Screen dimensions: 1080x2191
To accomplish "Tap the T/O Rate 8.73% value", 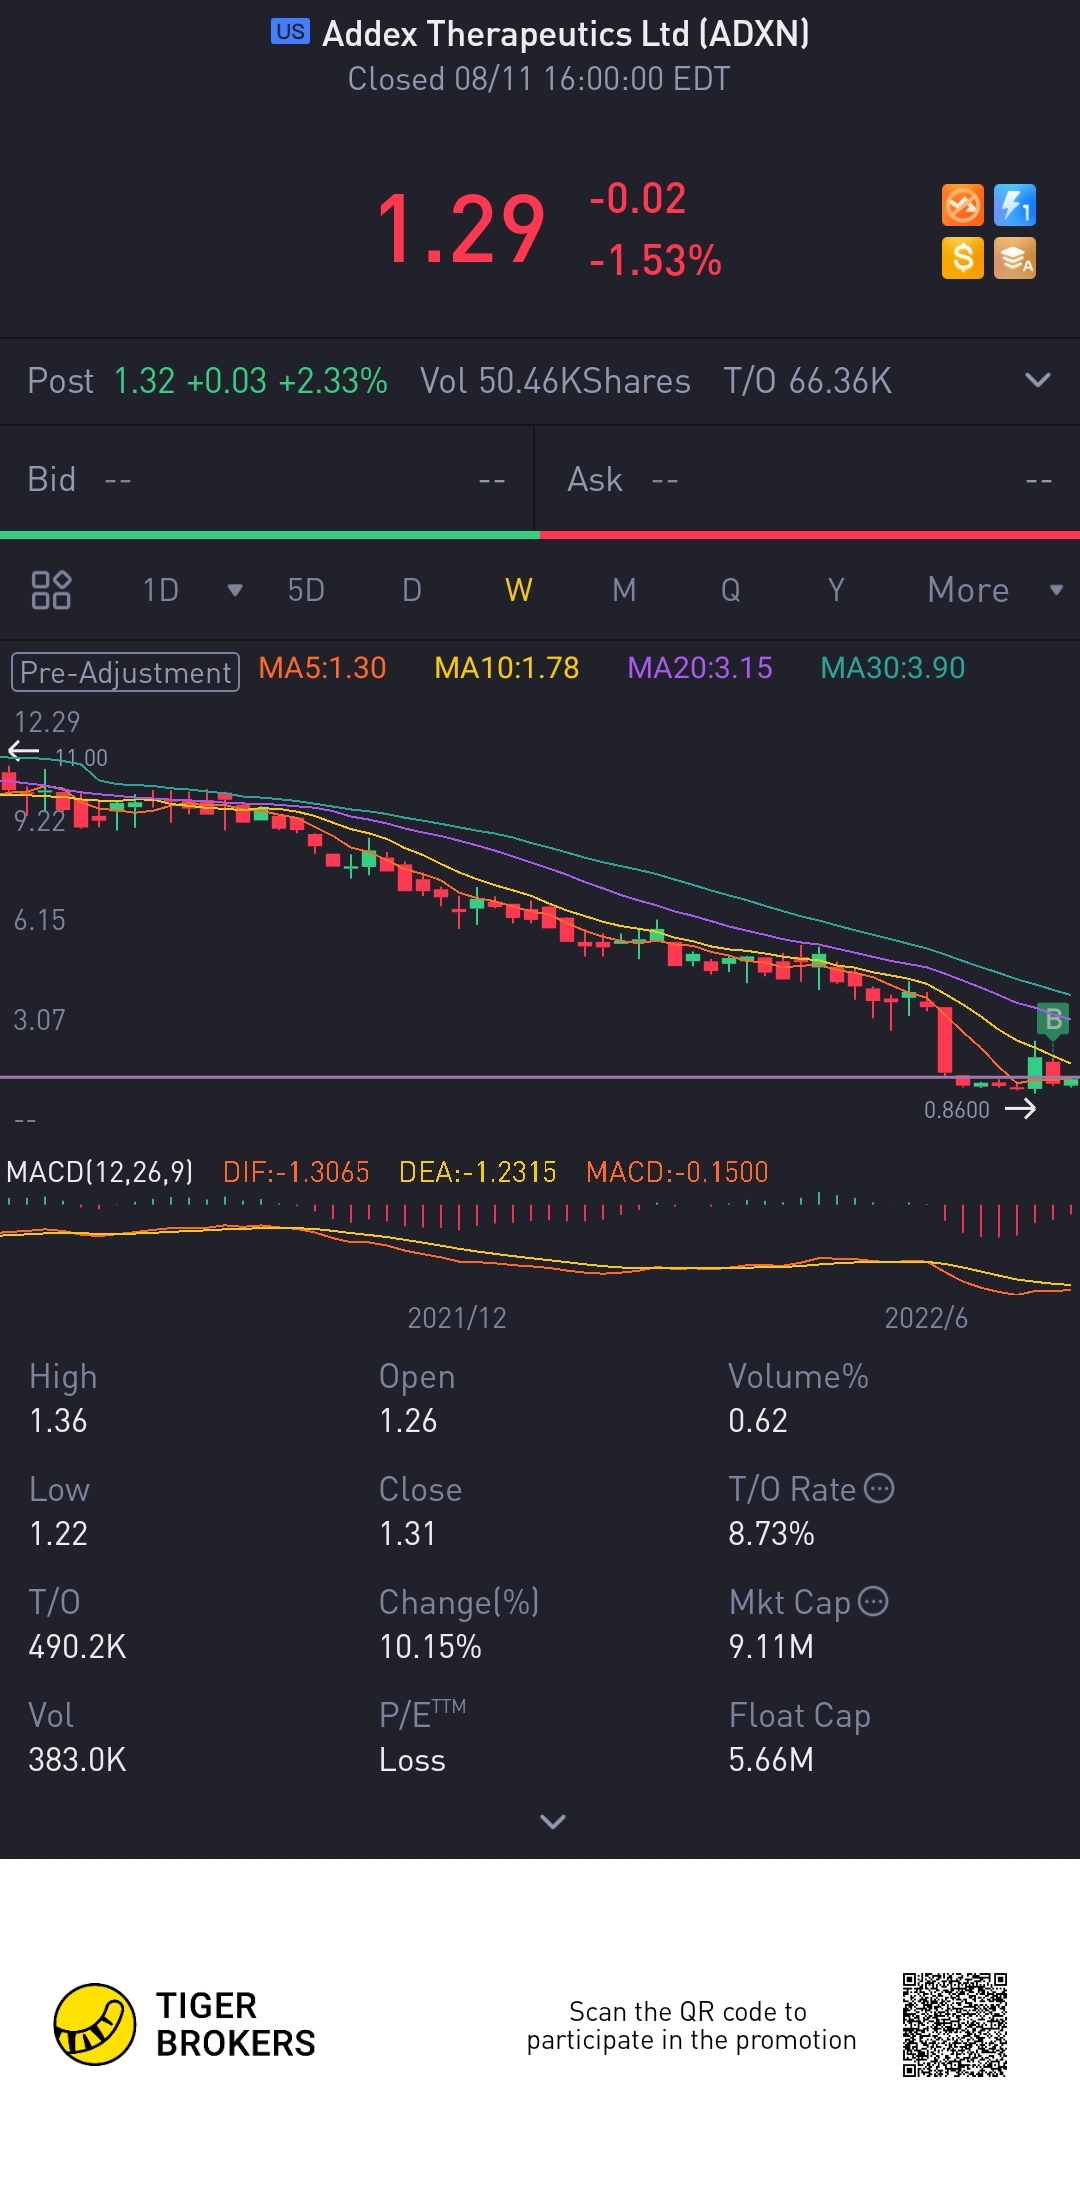I will point(772,1533).
